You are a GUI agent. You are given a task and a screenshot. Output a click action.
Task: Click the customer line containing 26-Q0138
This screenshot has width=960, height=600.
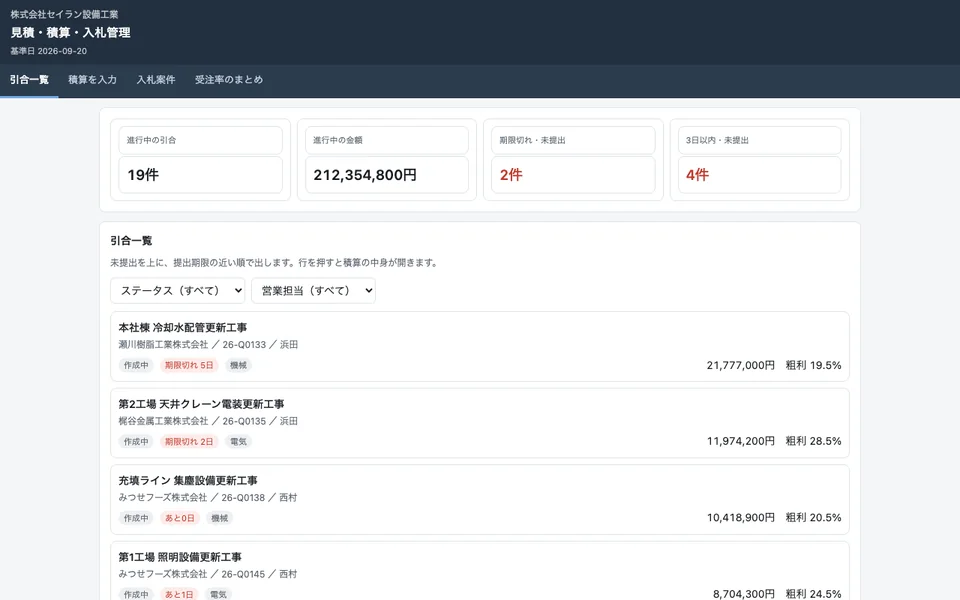point(208,498)
